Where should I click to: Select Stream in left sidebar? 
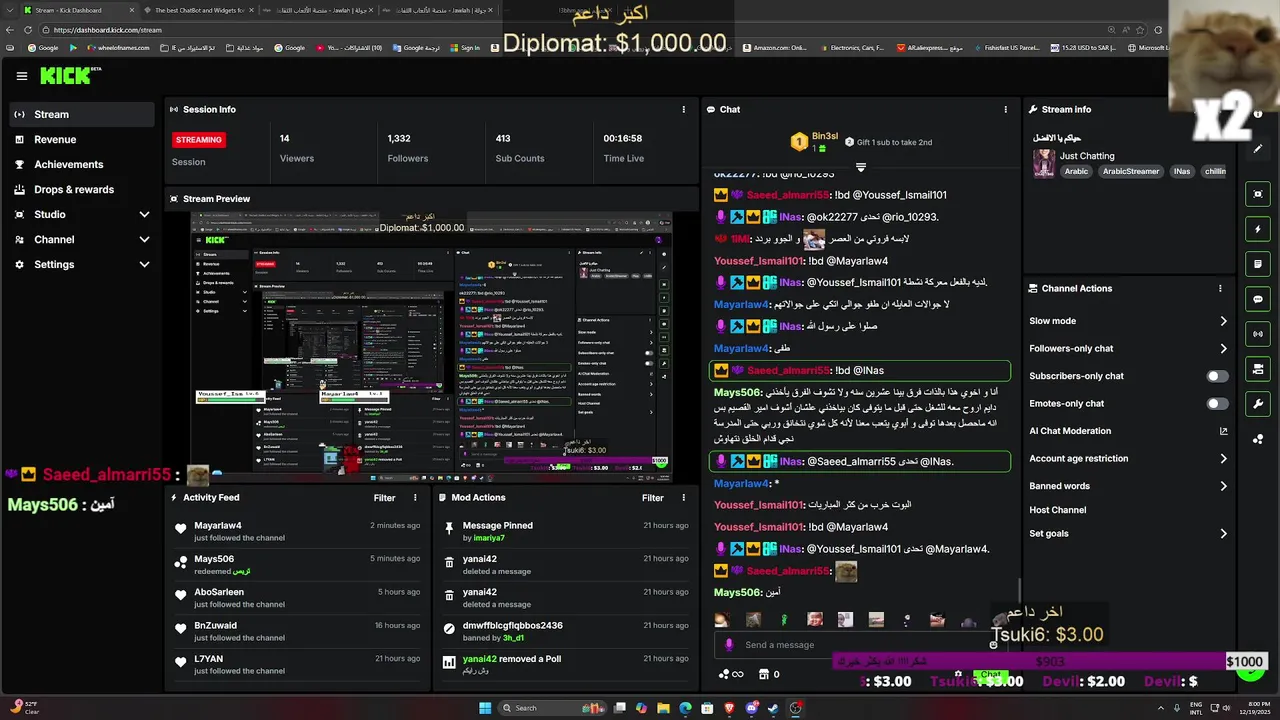click(x=82, y=114)
